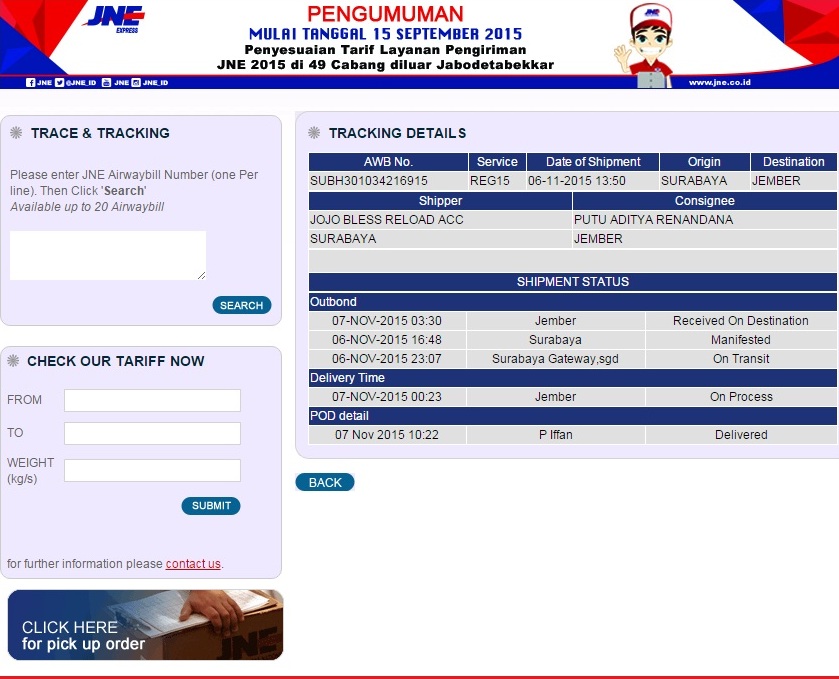Viewport: 839px width, 679px height.
Task: Click the Consignee column header
Action: (705, 201)
